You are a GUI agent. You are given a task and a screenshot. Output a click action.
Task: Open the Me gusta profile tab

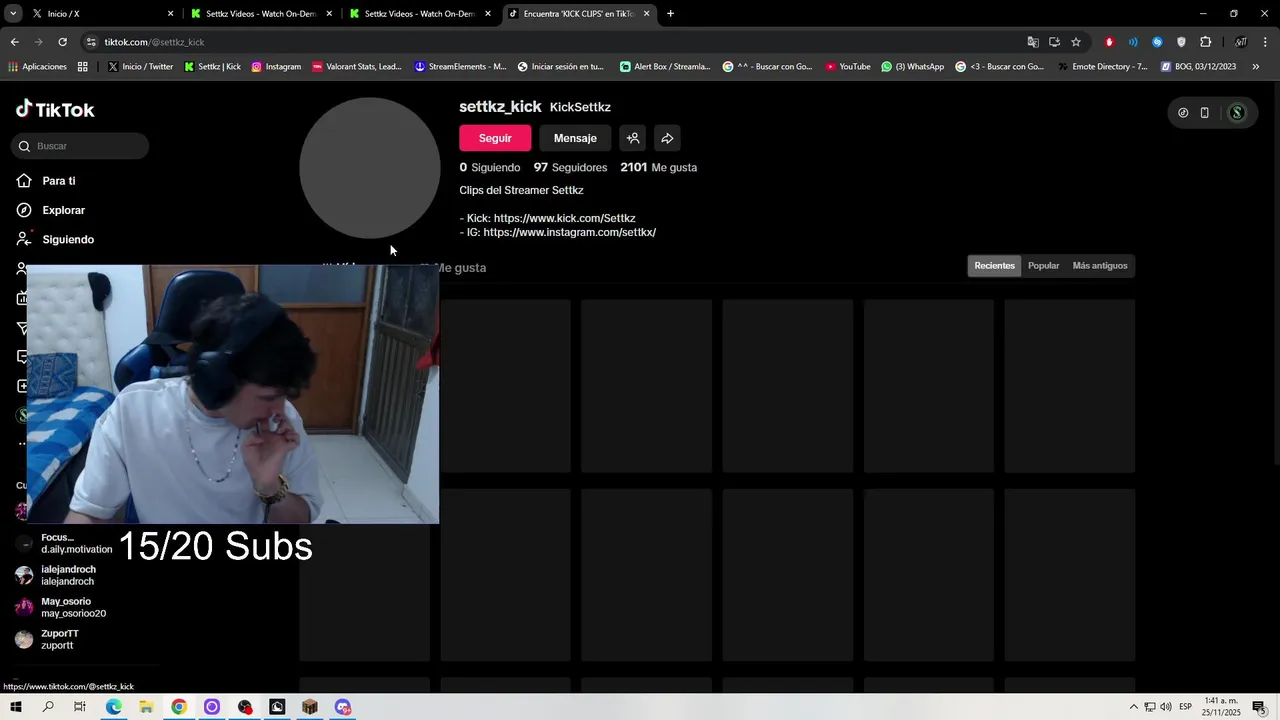click(x=463, y=268)
